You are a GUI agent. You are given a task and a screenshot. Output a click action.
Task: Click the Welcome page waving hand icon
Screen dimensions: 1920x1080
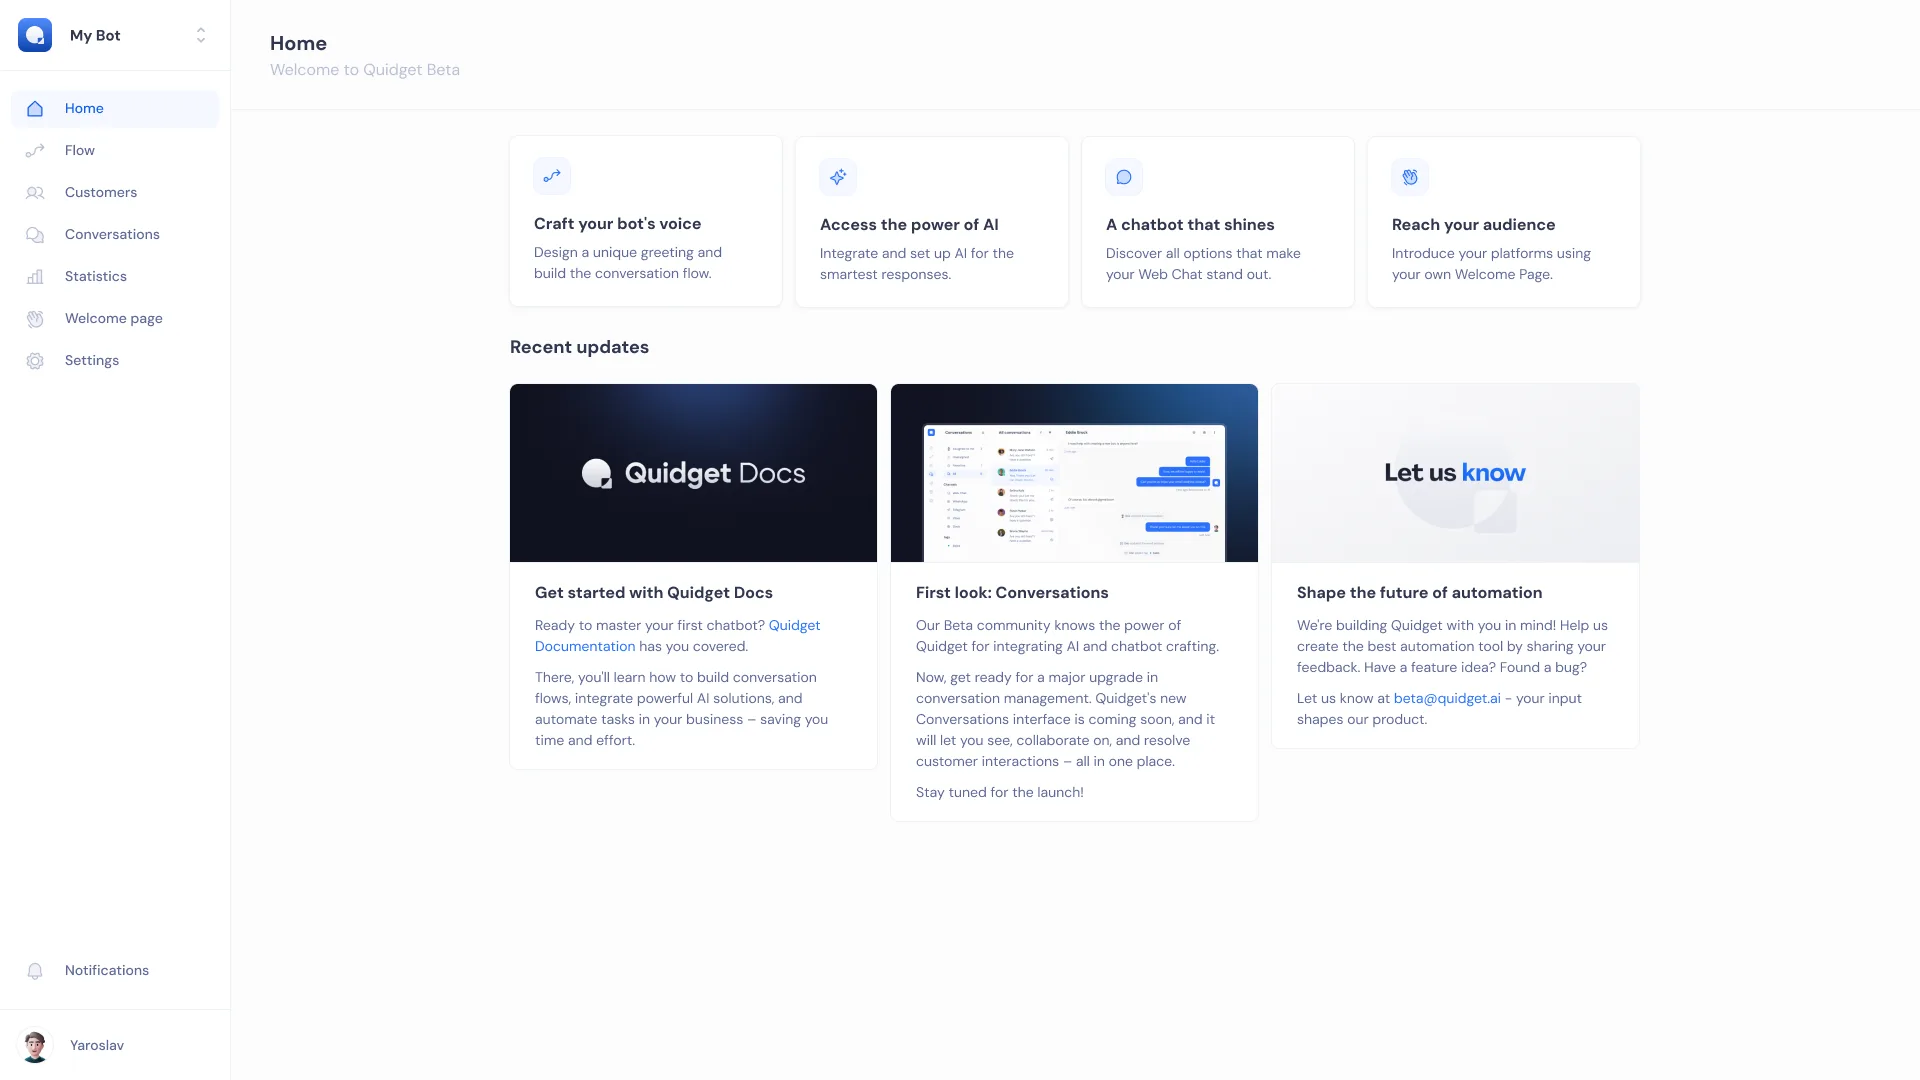coord(35,319)
